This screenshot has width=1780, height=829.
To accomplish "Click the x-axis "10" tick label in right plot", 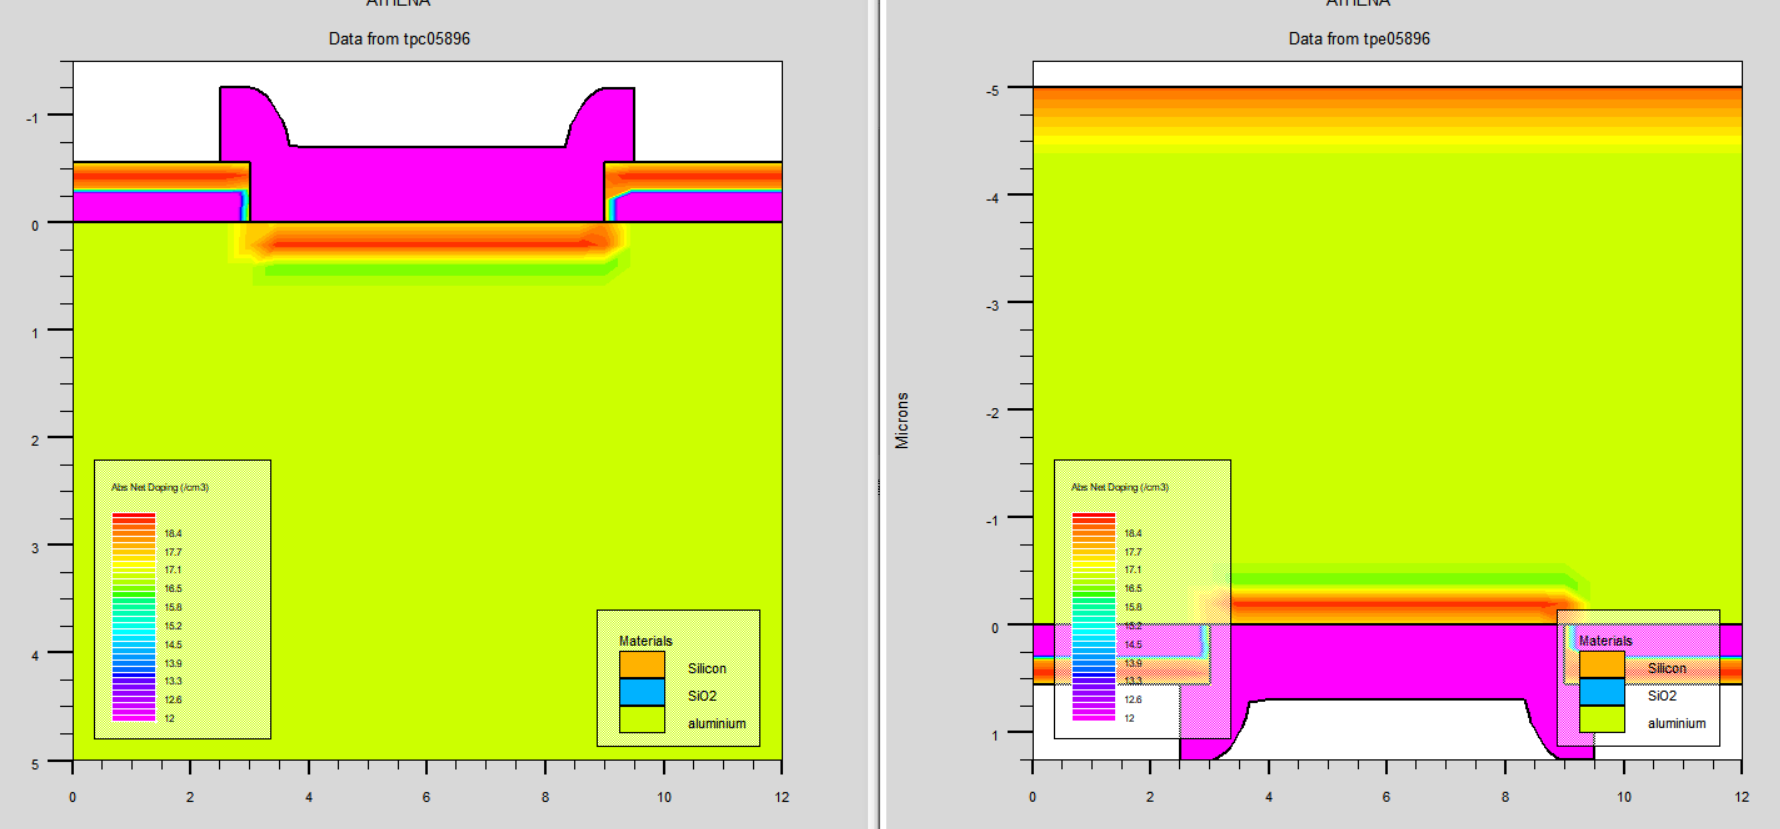I will 1624,797.
